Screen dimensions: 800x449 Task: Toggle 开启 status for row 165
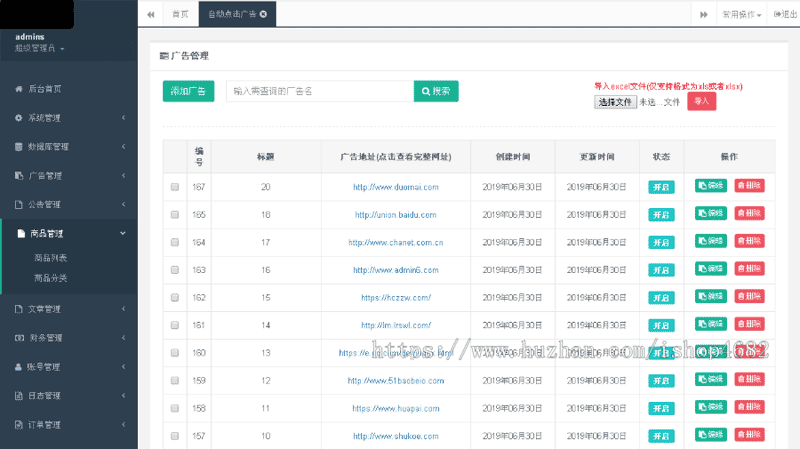point(661,215)
